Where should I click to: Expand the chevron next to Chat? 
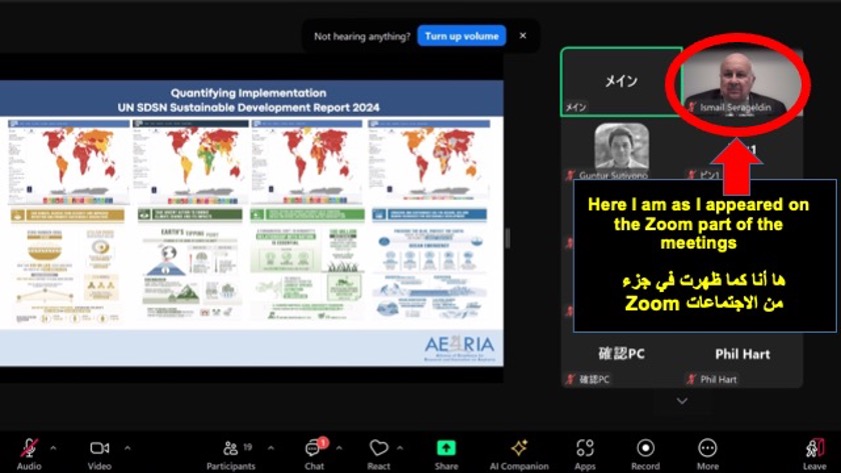click(339, 447)
